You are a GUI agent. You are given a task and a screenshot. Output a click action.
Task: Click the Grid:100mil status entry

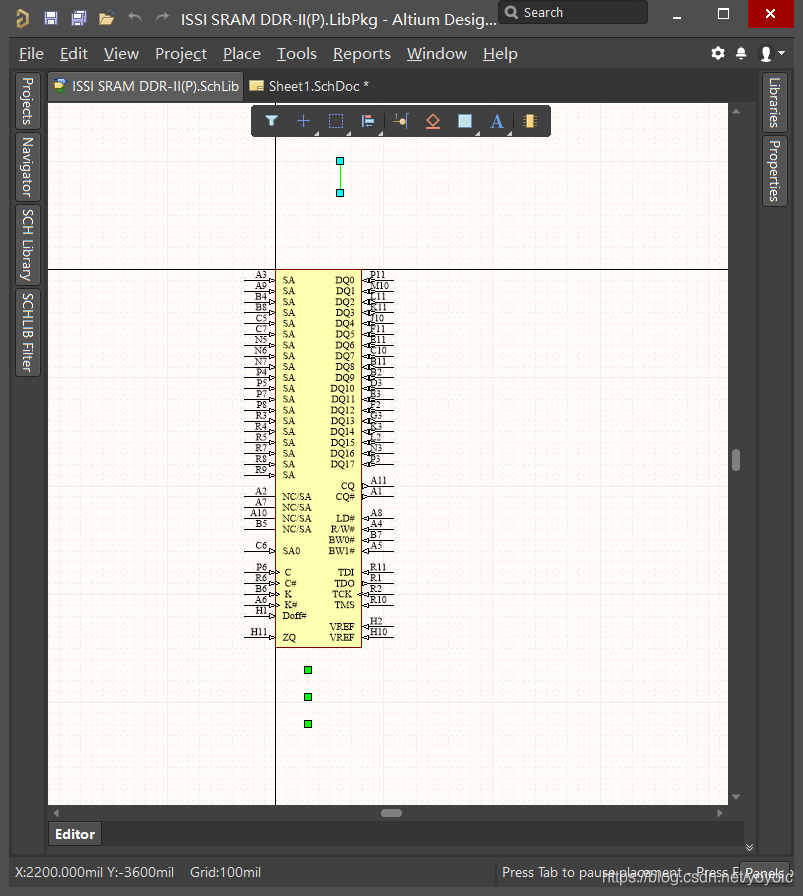225,873
